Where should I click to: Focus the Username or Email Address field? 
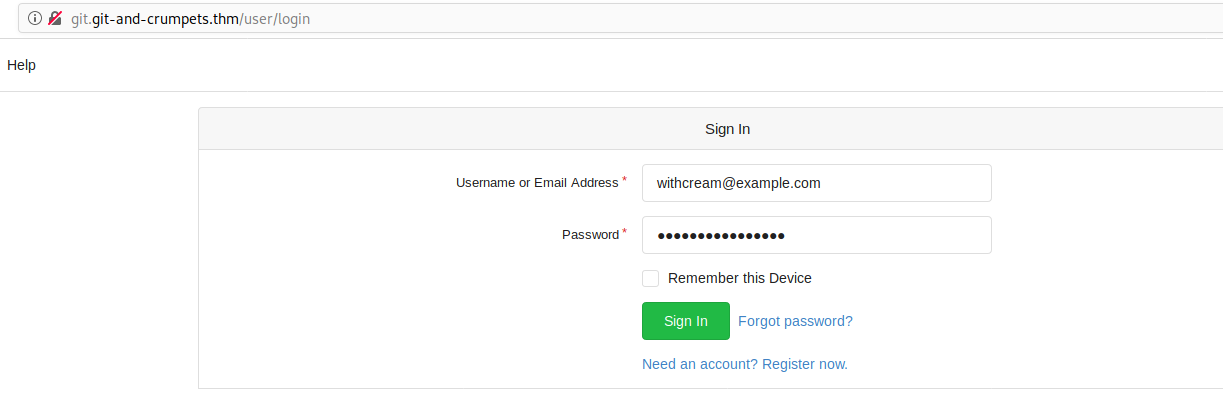click(817, 183)
